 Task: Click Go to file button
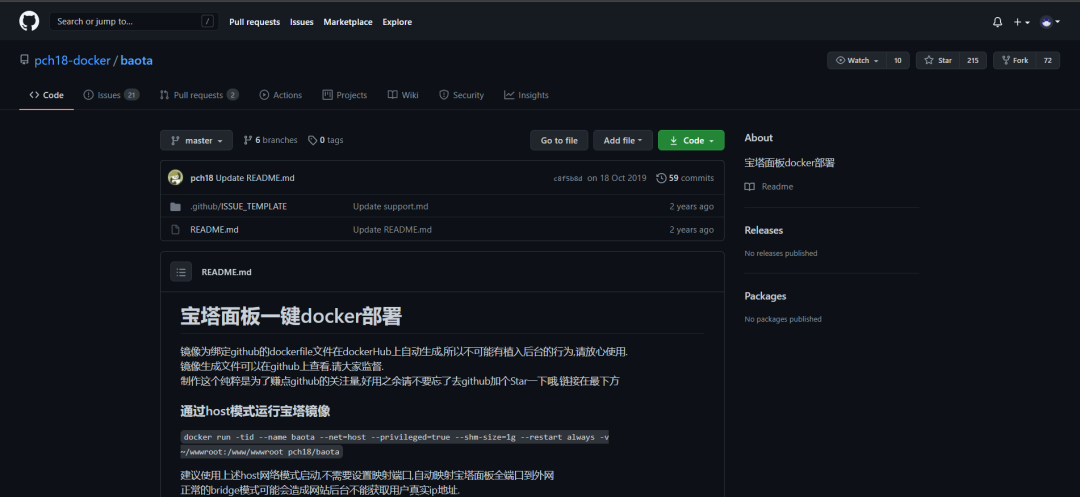click(559, 140)
